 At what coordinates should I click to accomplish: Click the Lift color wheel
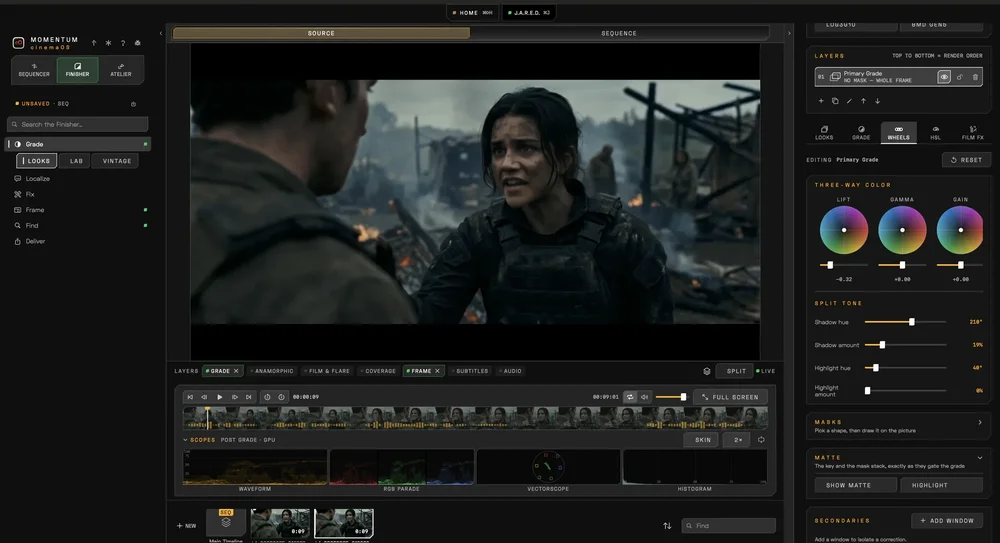pyautogui.click(x=844, y=230)
